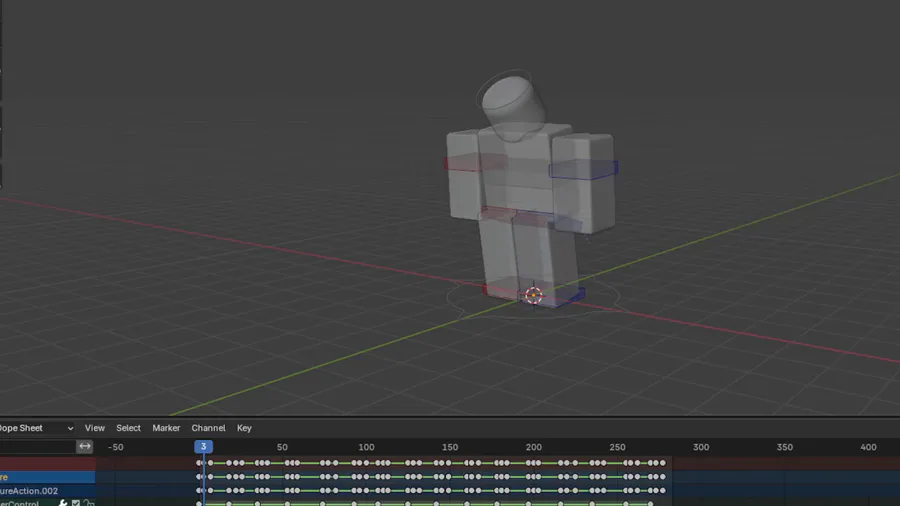900x506 pixels.
Task: Toggle the invert filter arrows icon
Action: tap(84, 446)
